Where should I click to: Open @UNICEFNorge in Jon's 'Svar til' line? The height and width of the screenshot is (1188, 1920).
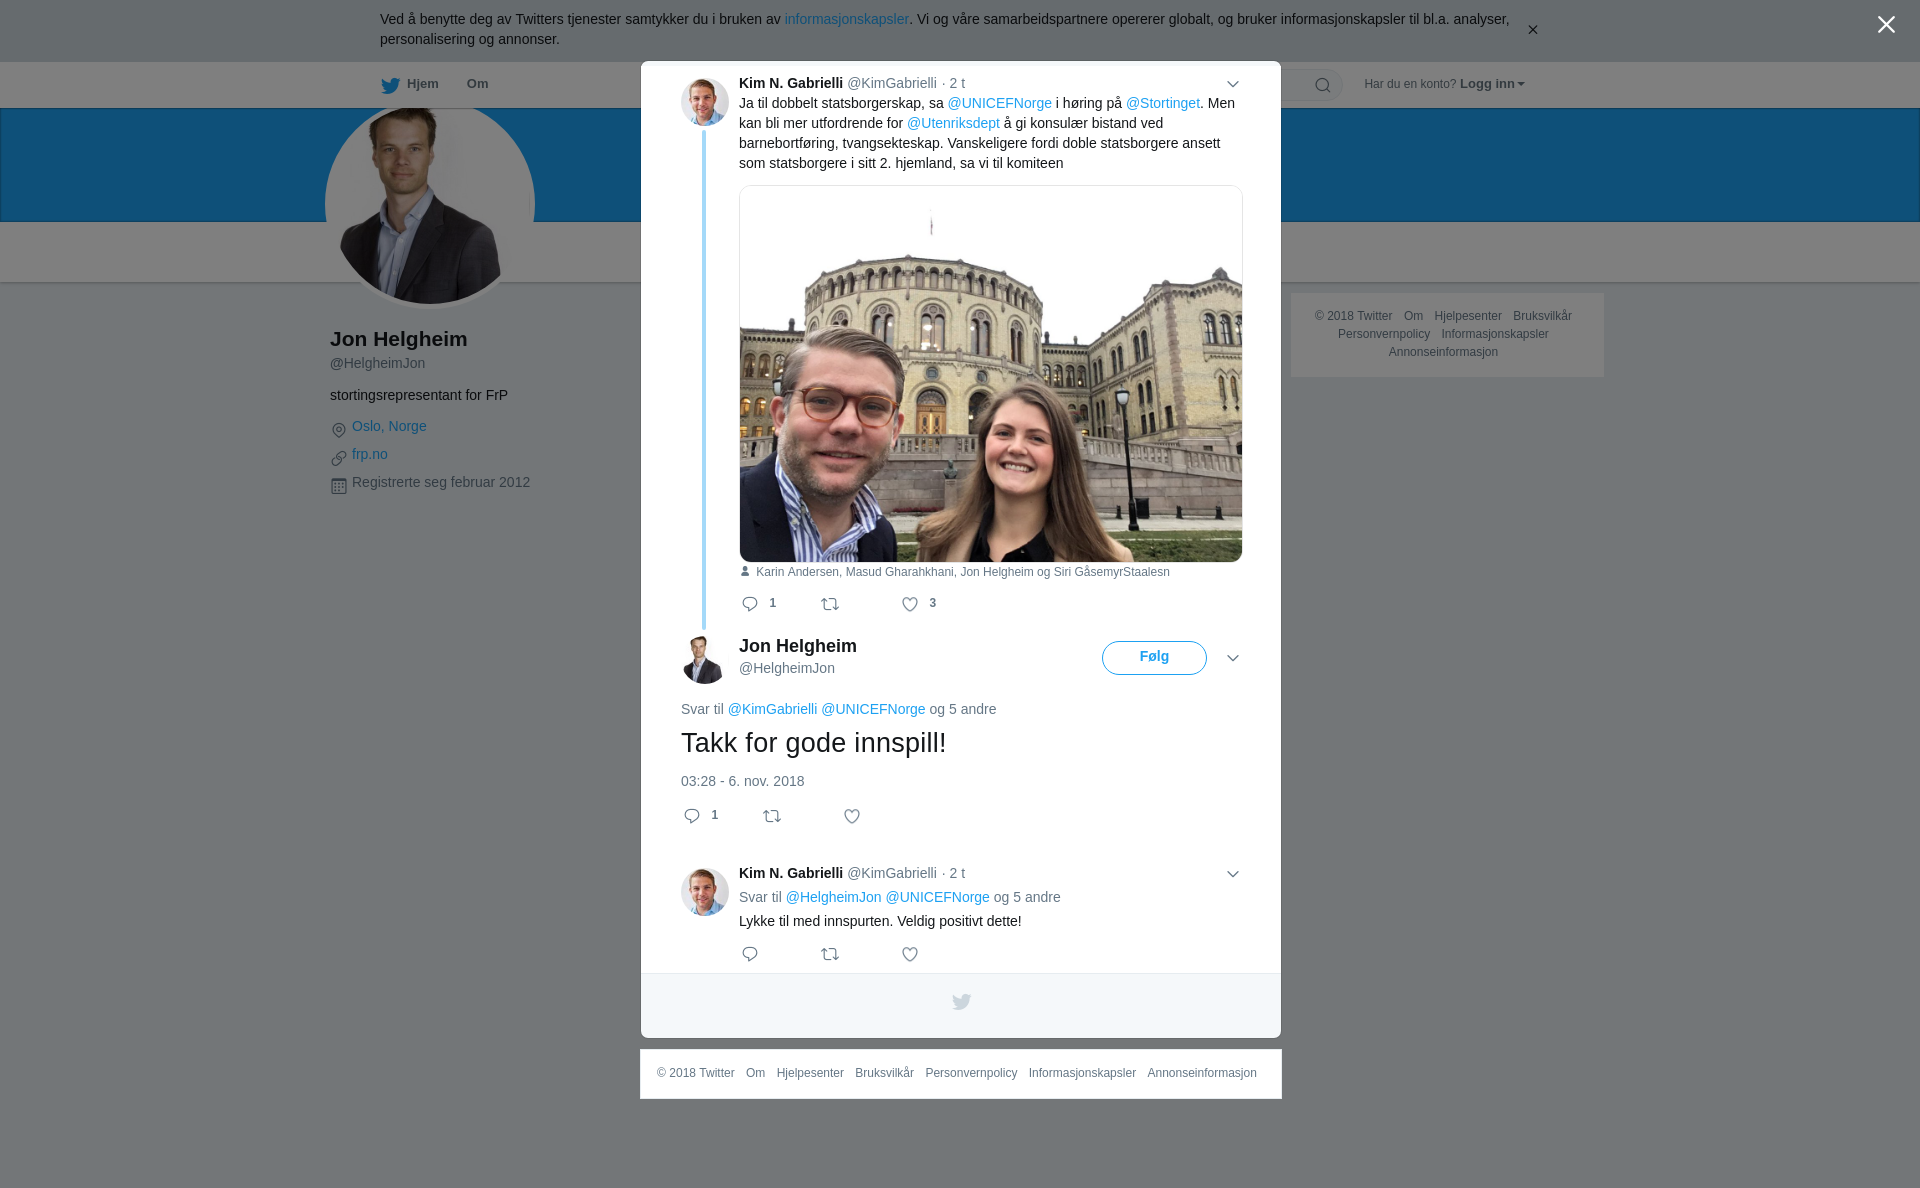pos(873,709)
